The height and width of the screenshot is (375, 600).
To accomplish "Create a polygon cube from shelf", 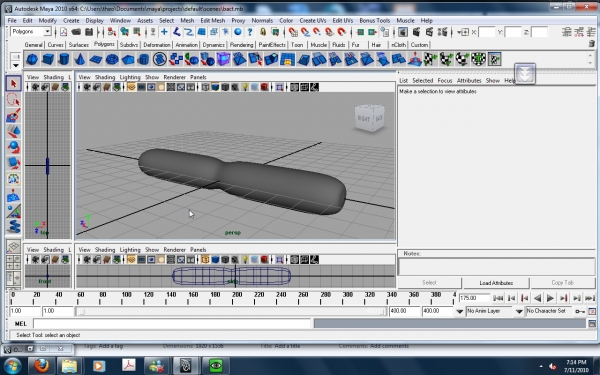I will tap(48, 59).
